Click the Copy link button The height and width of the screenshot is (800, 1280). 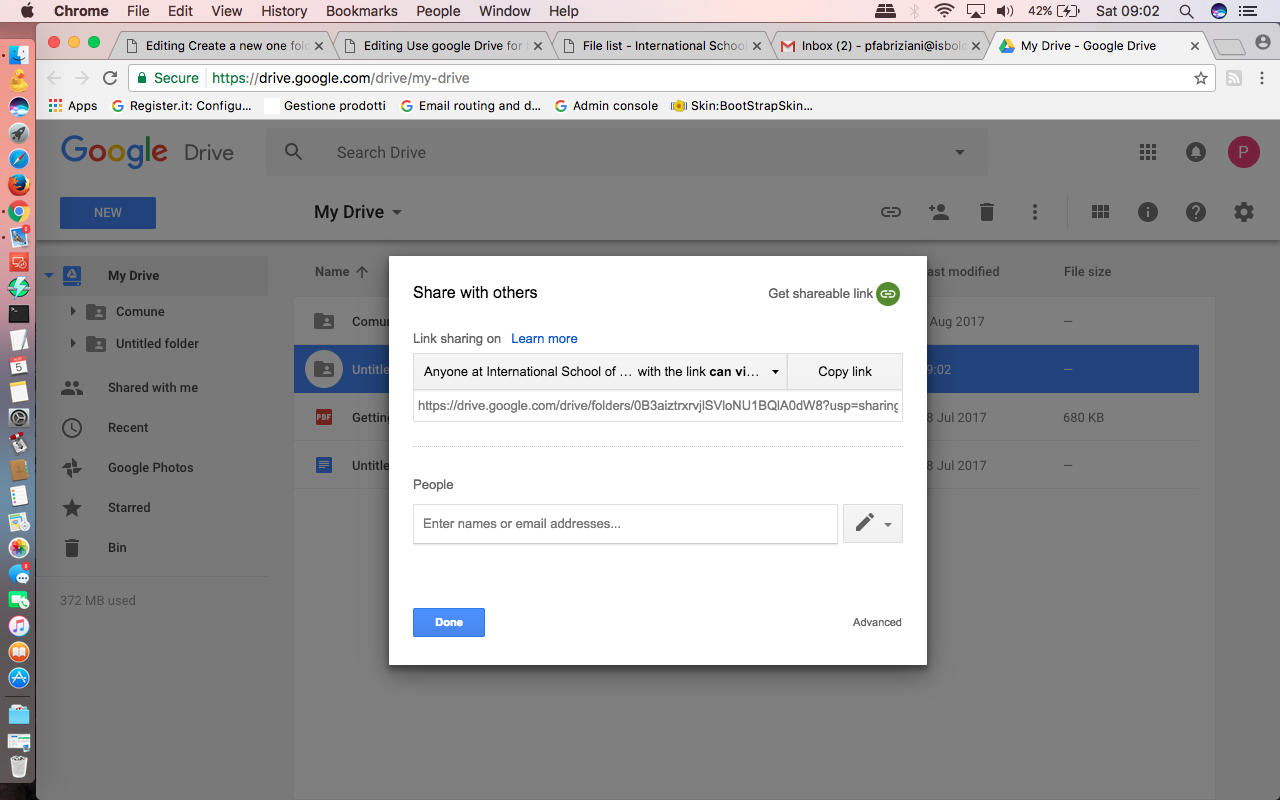(x=845, y=371)
